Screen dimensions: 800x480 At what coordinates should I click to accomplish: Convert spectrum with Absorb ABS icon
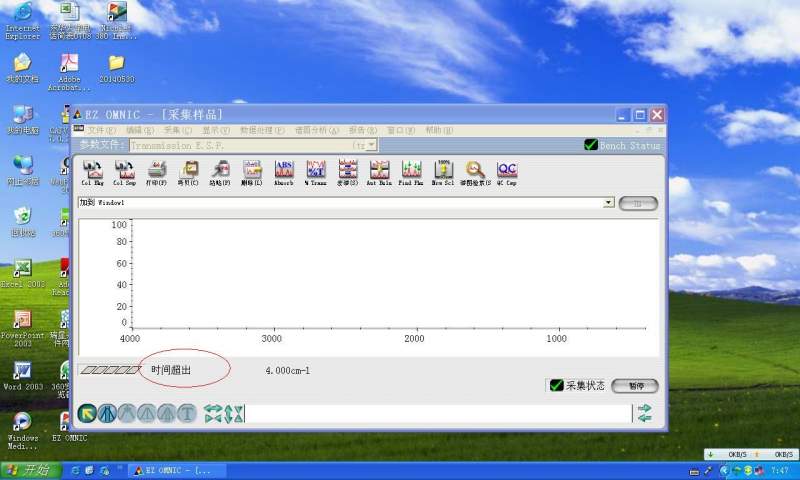click(284, 173)
